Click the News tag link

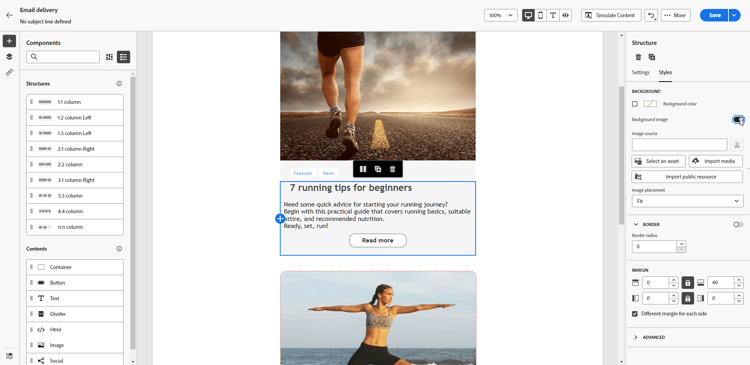(x=329, y=173)
